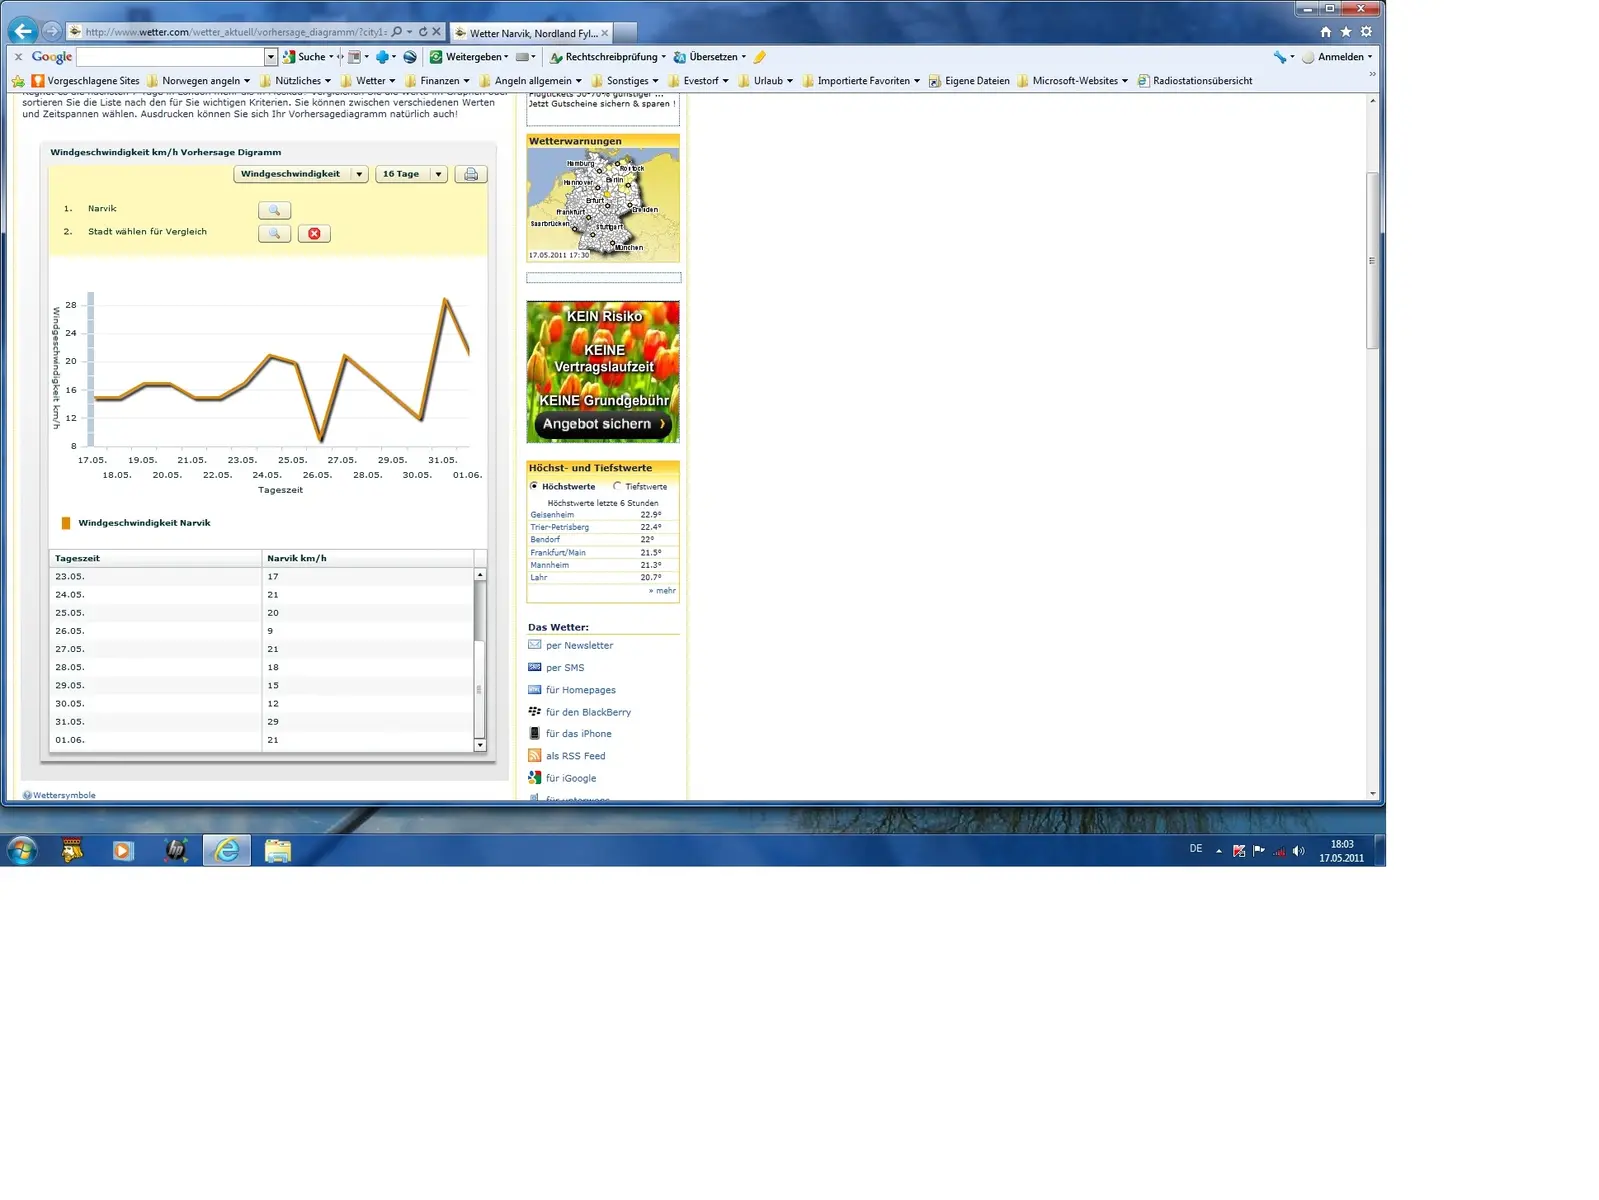The height and width of the screenshot is (1200, 1599).
Task: Expand the Angeln allgemein favorites folder
Action: coord(530,81)
